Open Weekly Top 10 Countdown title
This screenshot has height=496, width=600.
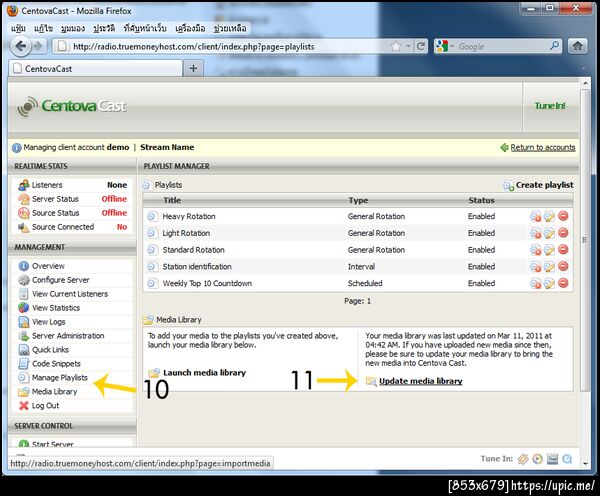(207, 283)
